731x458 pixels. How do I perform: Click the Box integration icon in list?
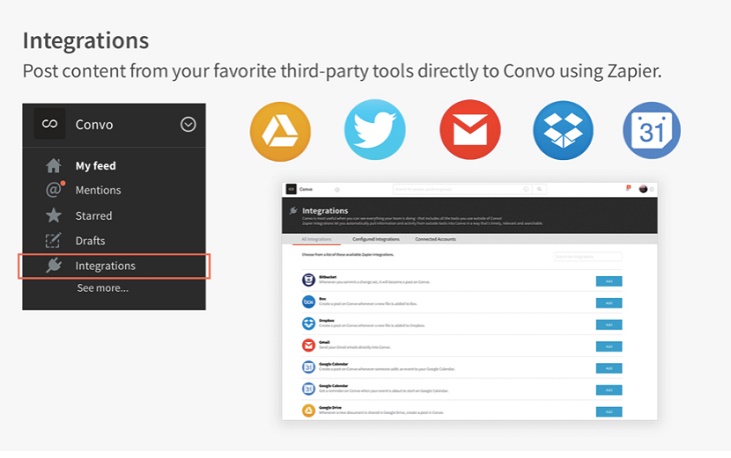pos(308,301)
